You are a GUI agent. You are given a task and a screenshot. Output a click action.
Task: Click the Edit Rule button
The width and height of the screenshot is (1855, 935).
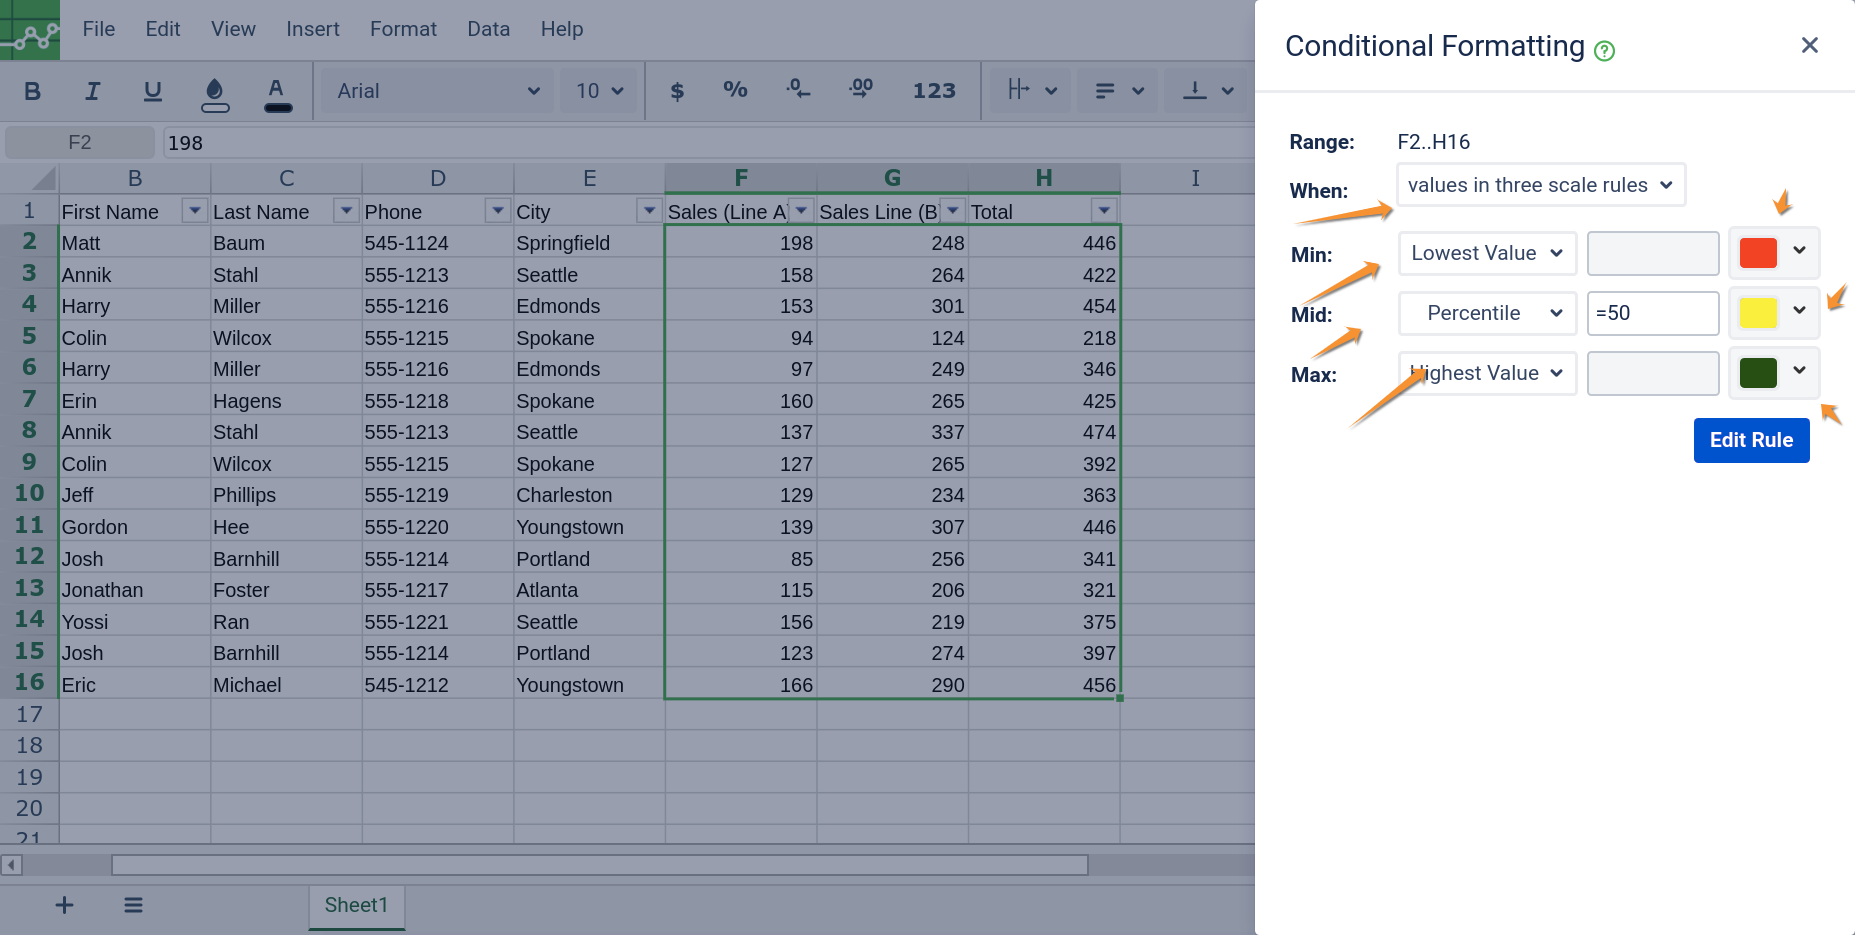[1750, 440]
